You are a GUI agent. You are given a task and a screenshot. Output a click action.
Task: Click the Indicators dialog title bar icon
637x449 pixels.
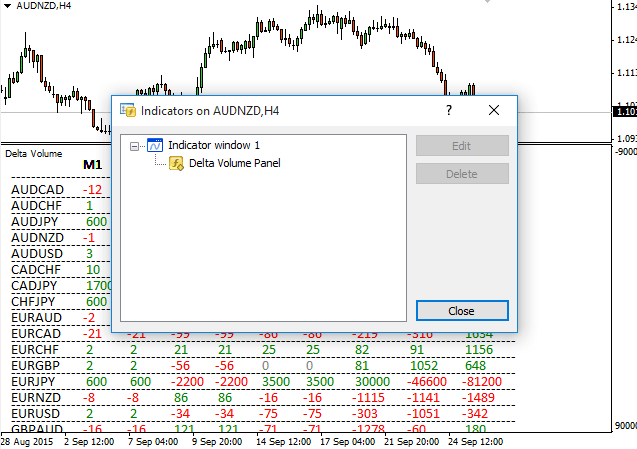[127, 110]
